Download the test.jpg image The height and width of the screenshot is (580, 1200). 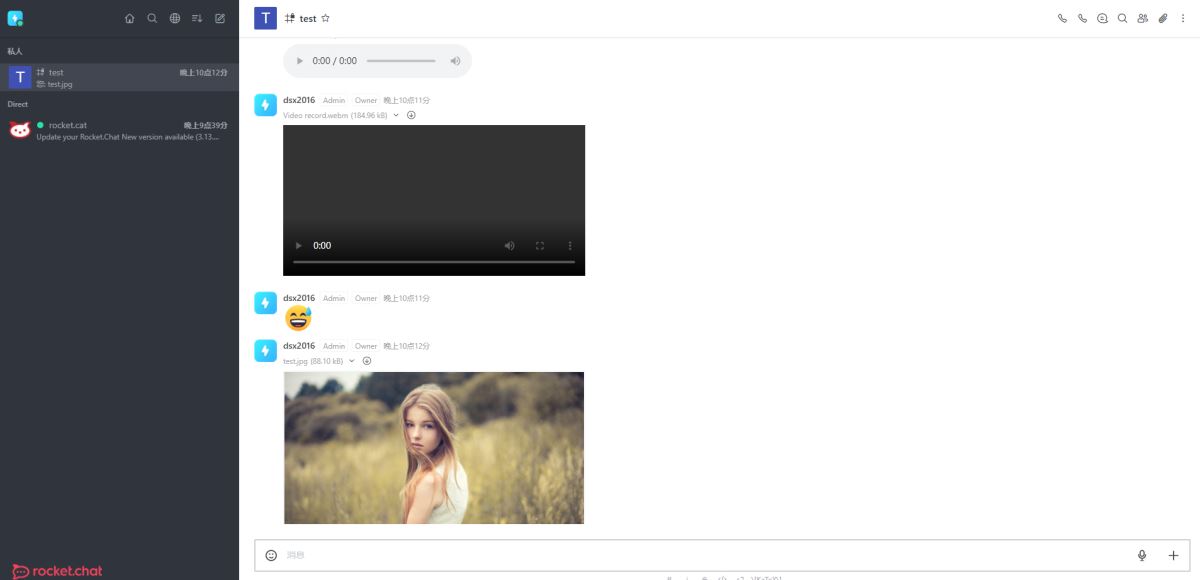tap(367, 361)
